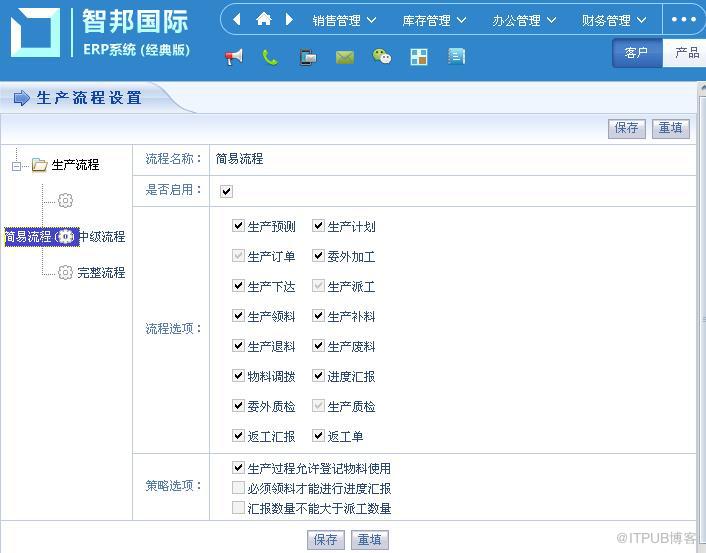Expand the 销售管理 dropdown menu
Screen dimensions: 706x553
[x=344, y=20]
